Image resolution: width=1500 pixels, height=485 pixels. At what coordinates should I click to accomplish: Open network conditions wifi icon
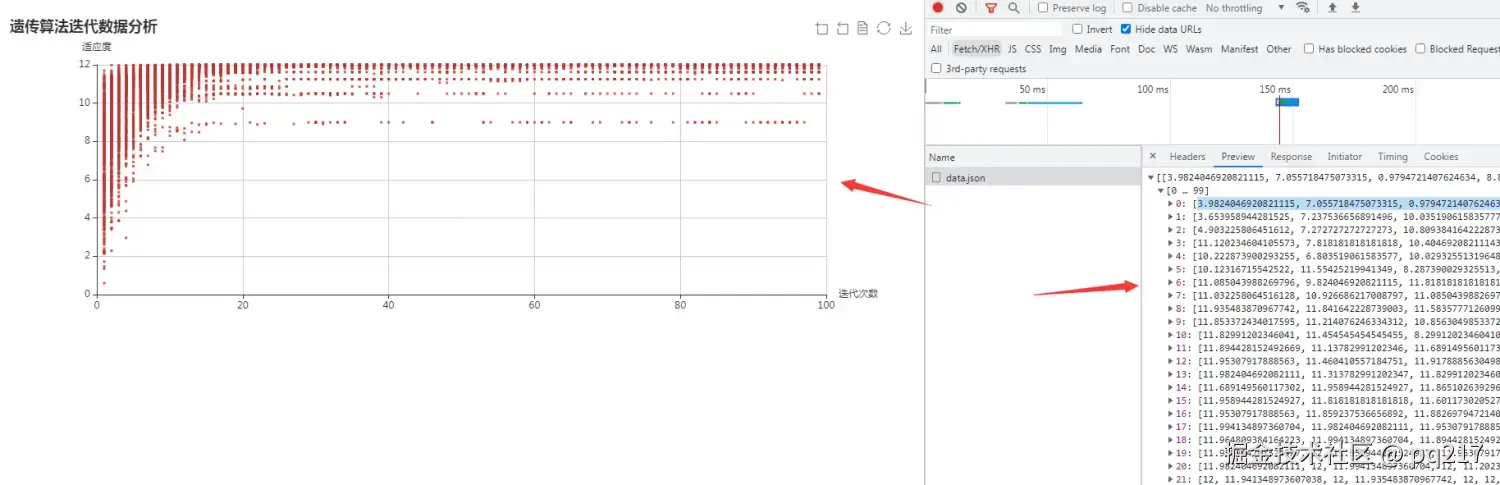point(1303,7)
